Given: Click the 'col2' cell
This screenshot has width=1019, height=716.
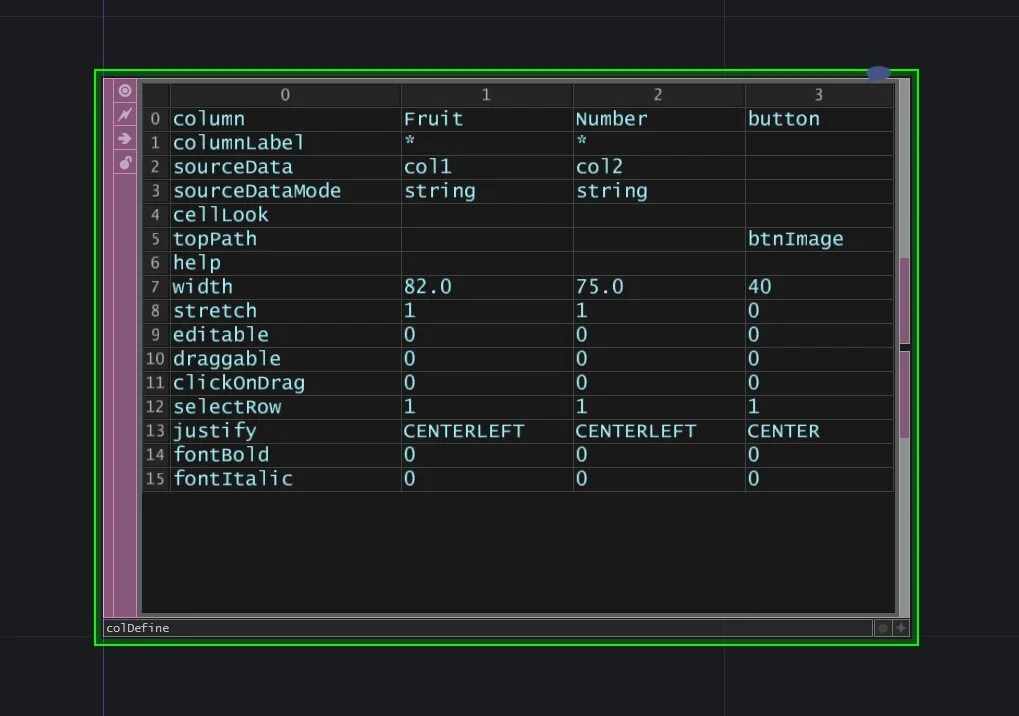Looking at the screenshot, I should pyautogui.click(x=658, y=167).
